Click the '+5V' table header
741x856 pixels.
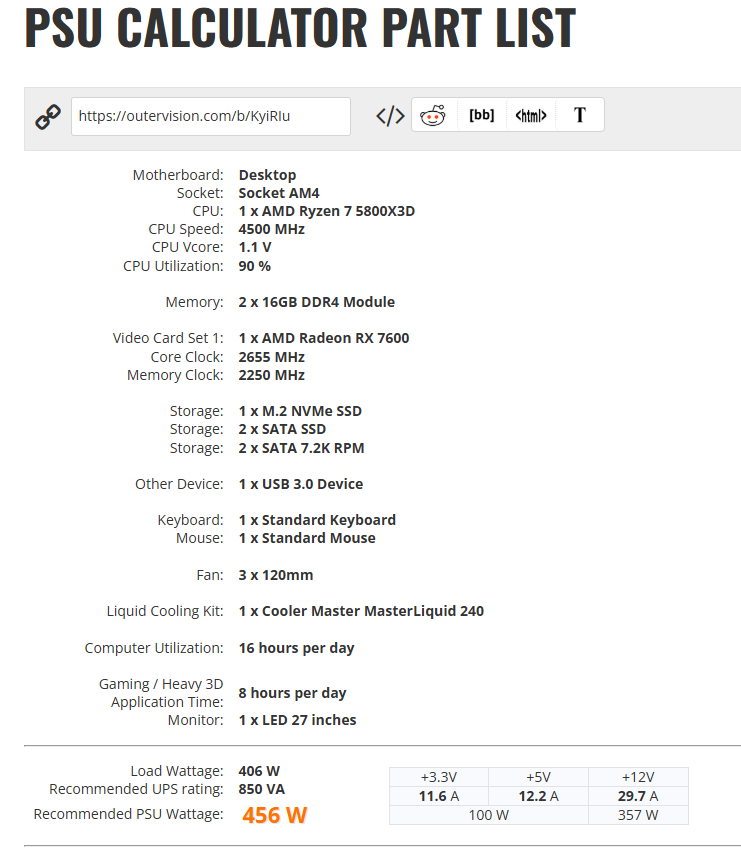(x=538, y=777)
